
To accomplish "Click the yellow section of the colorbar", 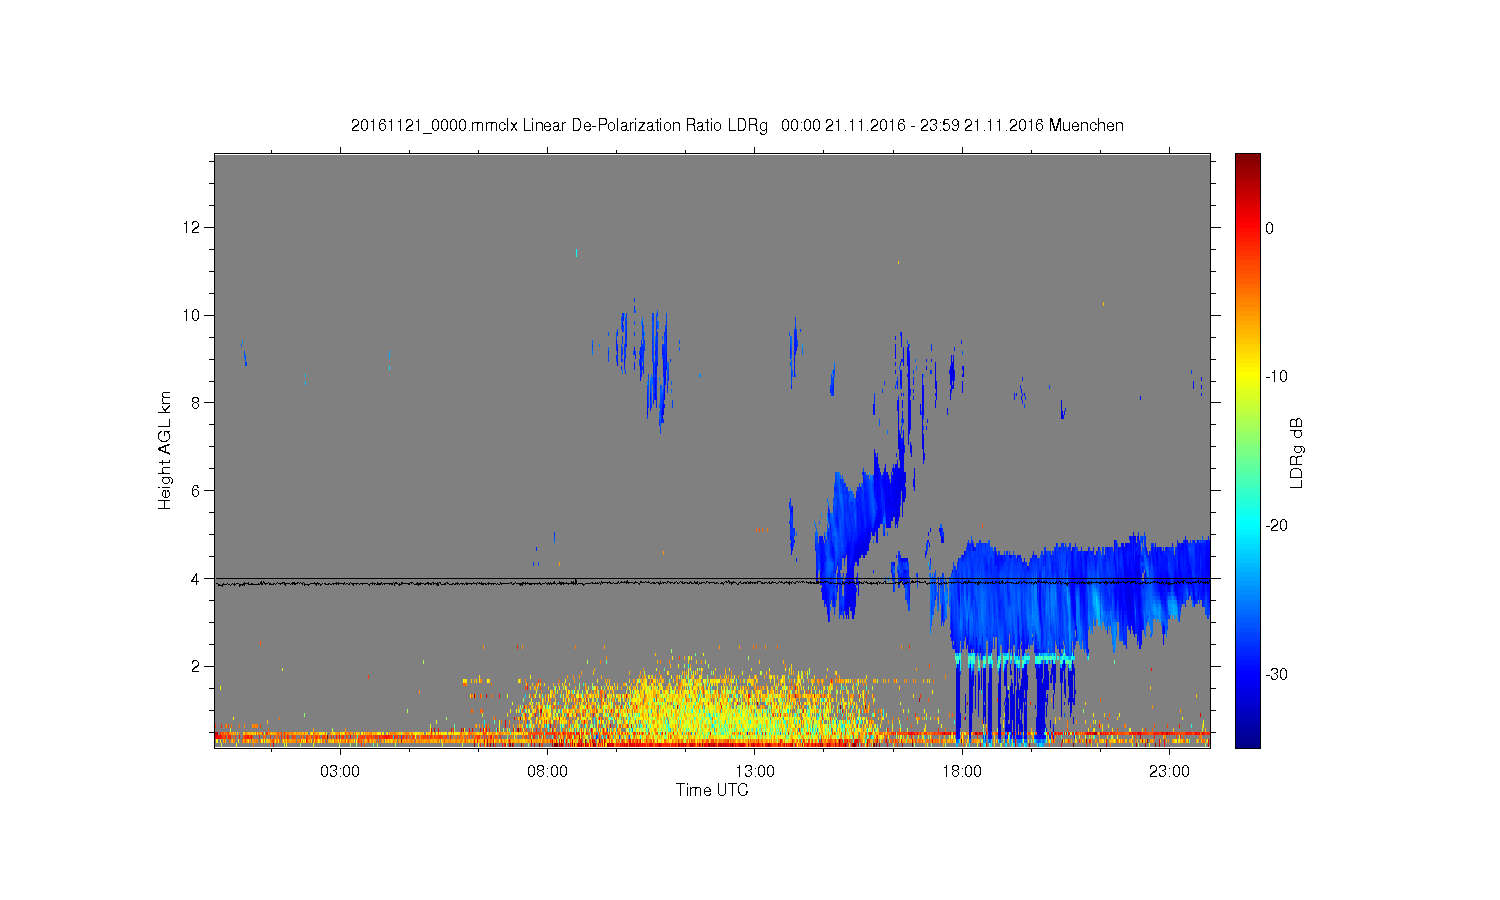I will pos(1247,377).
